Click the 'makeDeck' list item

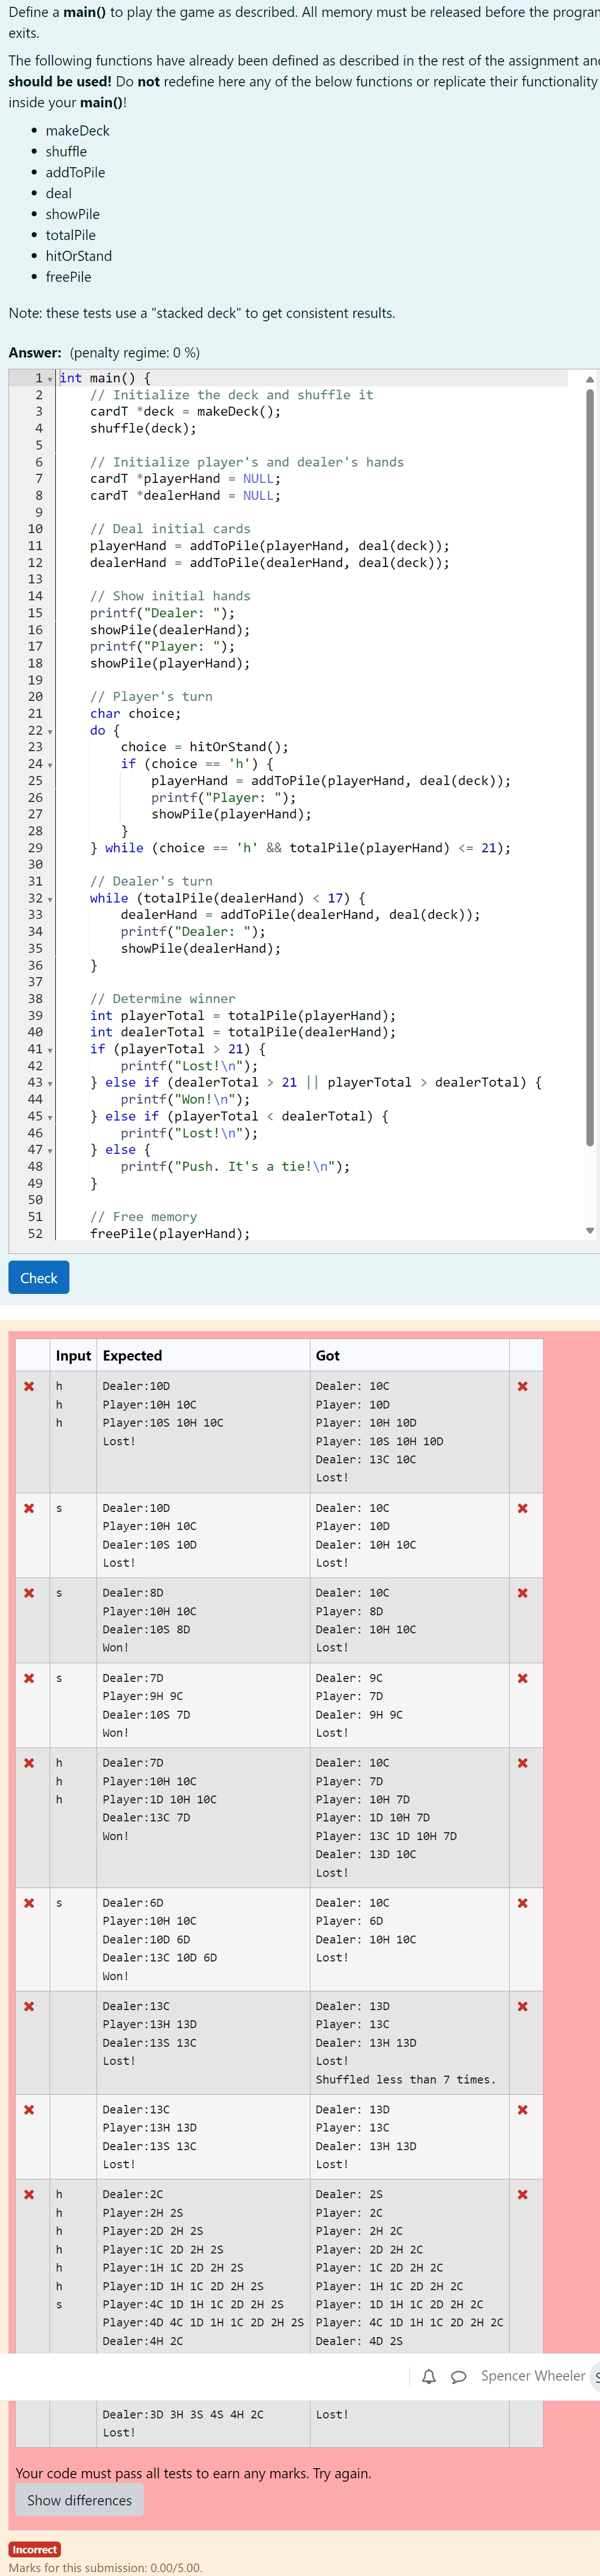click(77, 131)
